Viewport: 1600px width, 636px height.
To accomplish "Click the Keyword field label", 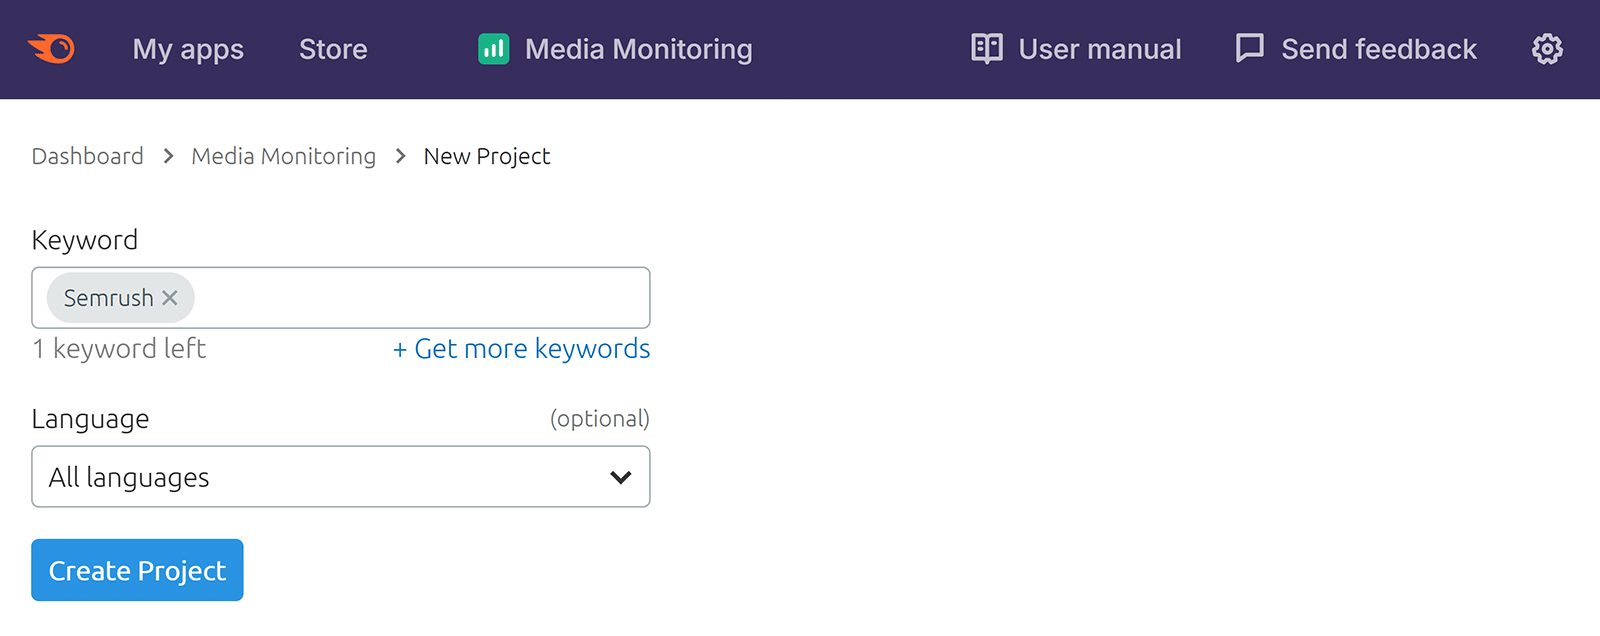I will click(x=85, y=240).
